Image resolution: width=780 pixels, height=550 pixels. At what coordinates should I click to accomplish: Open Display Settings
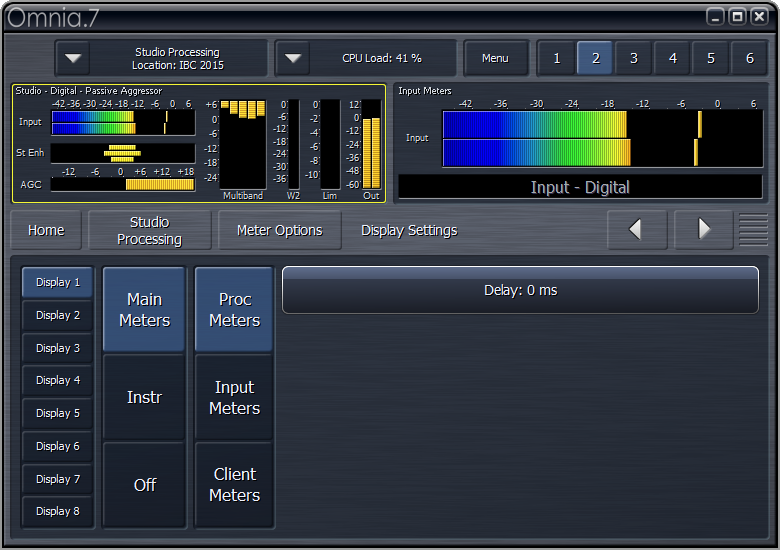[409, 230]
